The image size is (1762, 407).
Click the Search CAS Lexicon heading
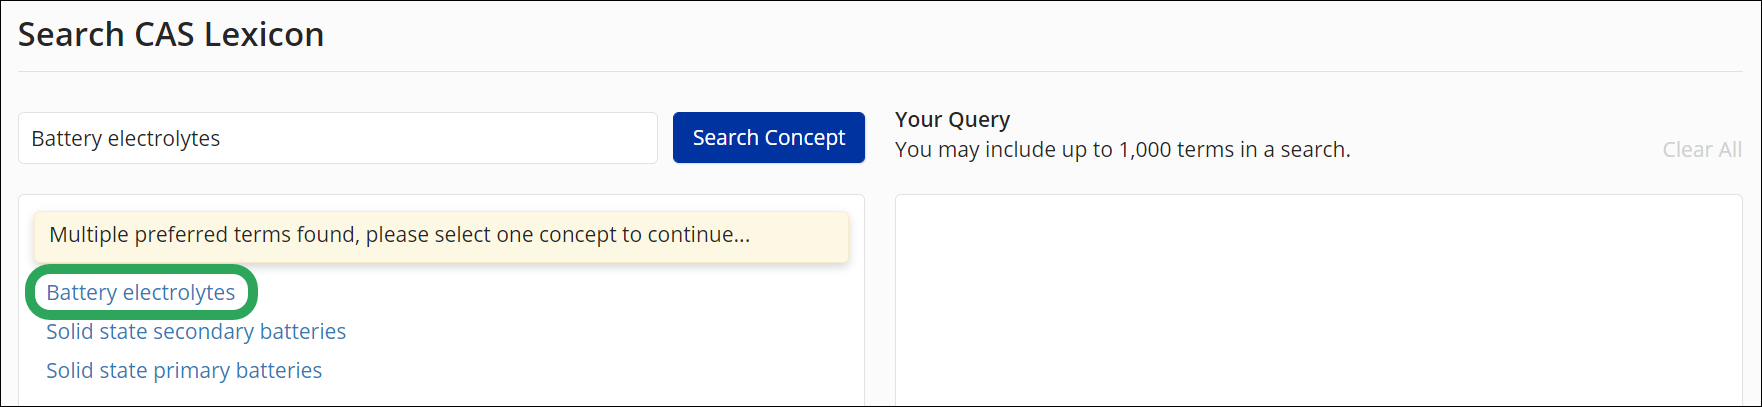point(171,34)
